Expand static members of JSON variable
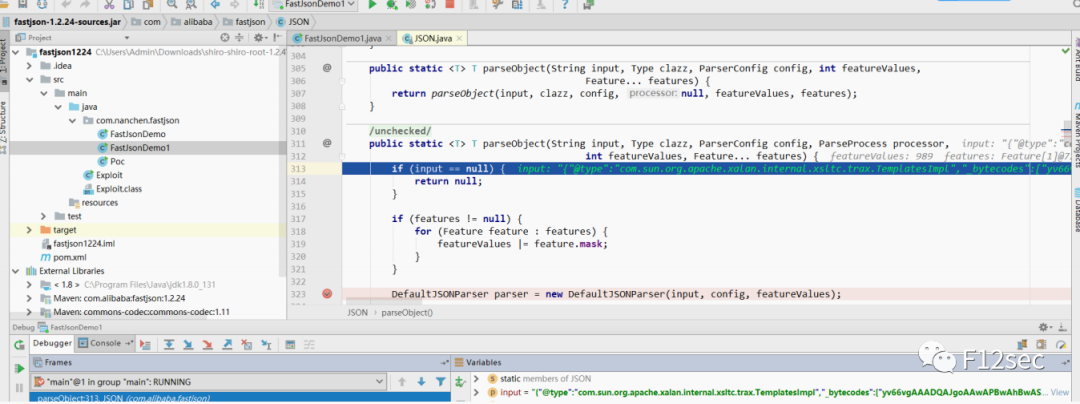1080x404 pixels. pyautogui.click(x=475, y=379)
